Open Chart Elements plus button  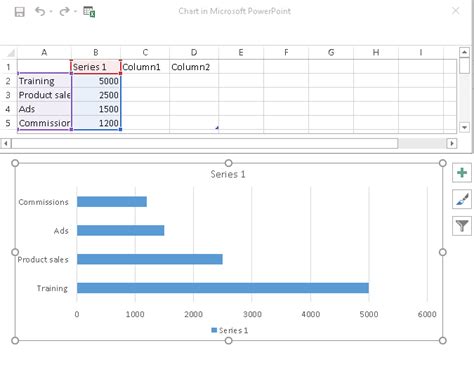(462, 173)
